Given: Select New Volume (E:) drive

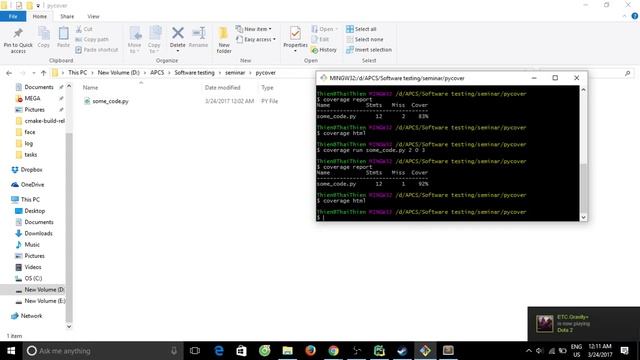Looking at the screenshot, I should [44, 301].
